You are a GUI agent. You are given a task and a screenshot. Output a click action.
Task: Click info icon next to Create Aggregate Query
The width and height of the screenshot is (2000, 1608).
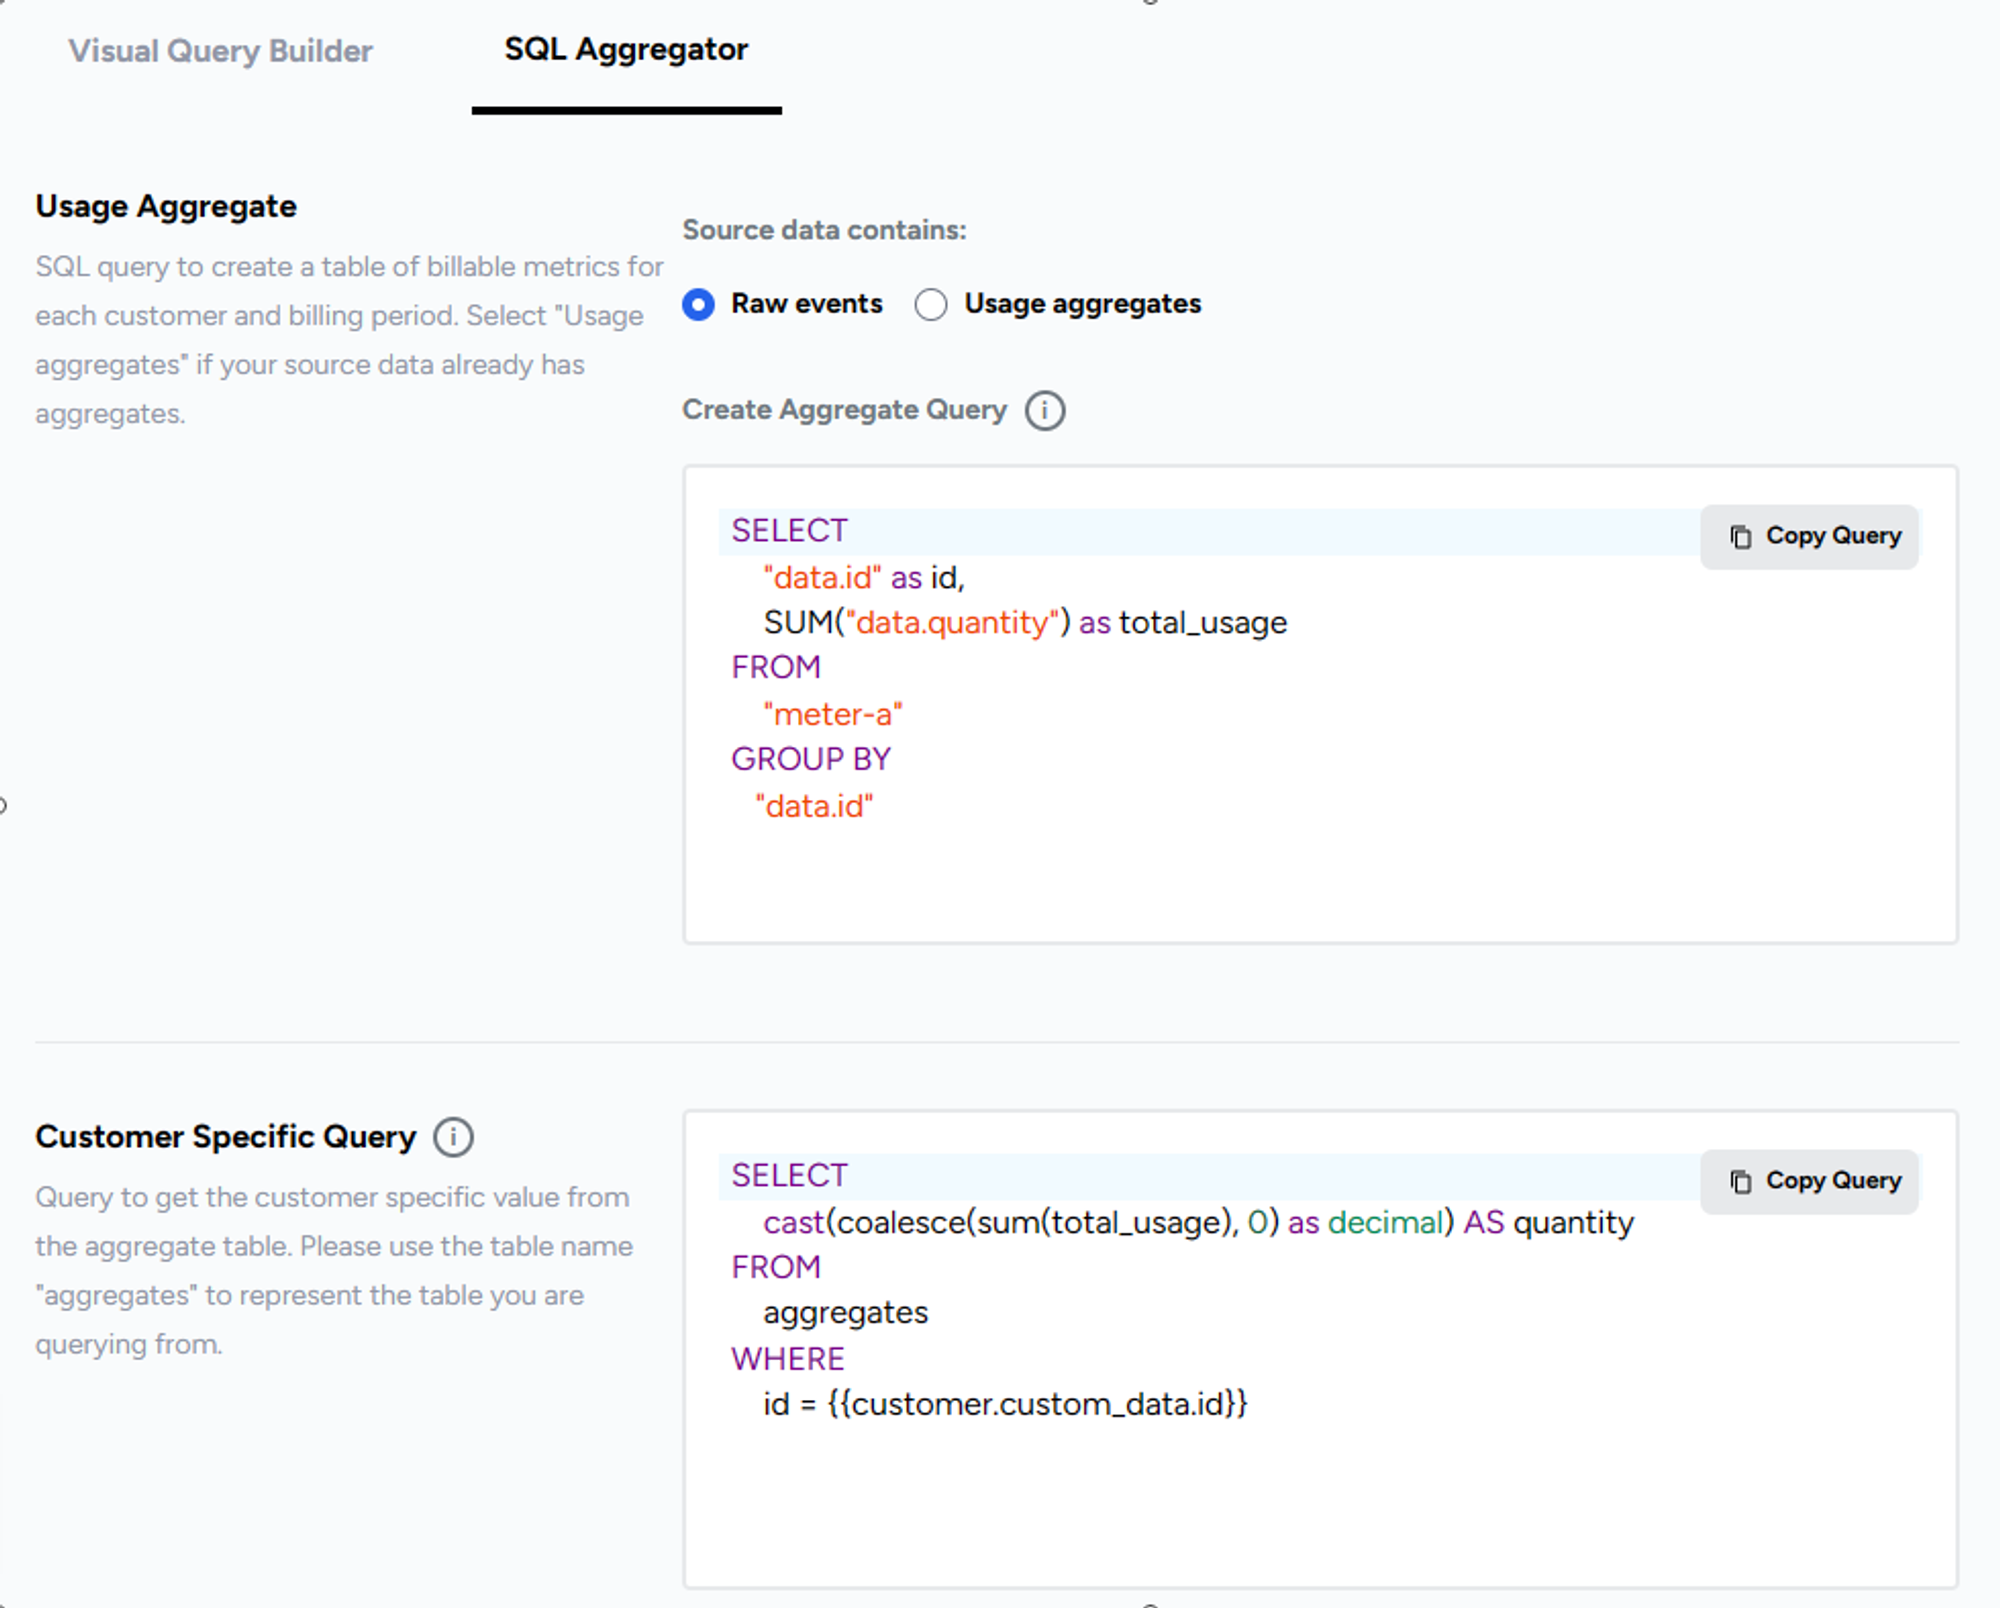1045,411
